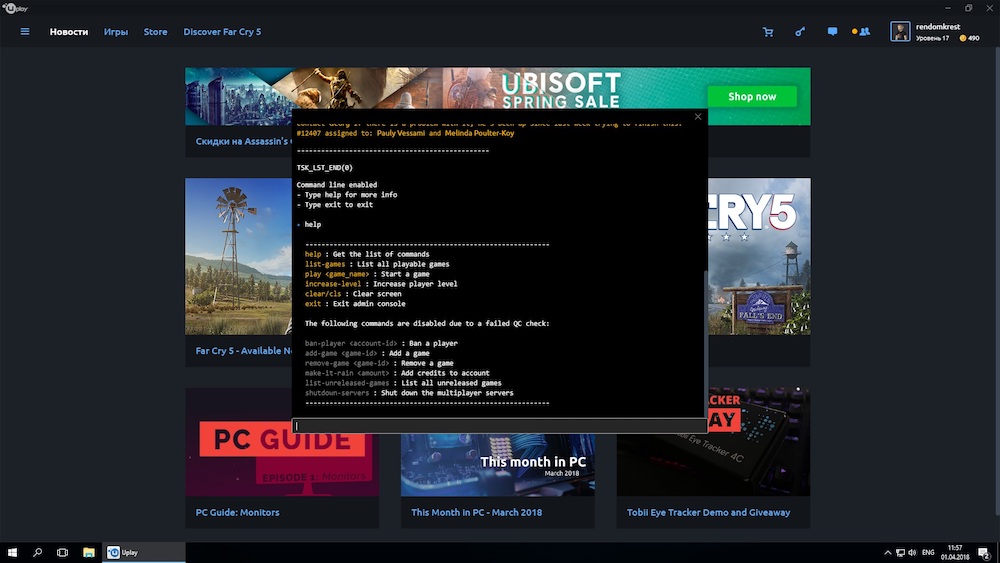Viewport: 1000px width, 563px height.
Task: Click the 'make-it-rain <amount>' disabled command
Action: pyautogui.click(x=346, y=373)
